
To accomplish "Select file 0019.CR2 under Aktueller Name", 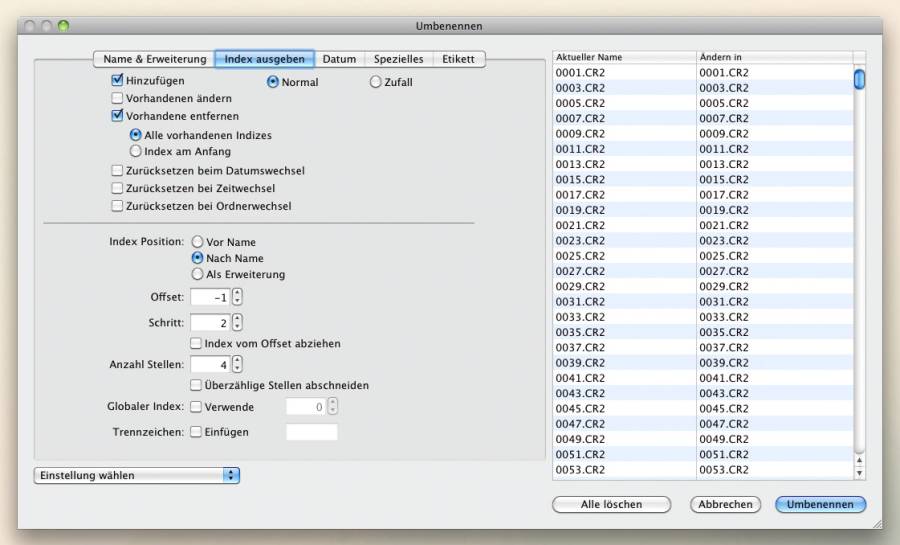I will (x=580, y=210).
